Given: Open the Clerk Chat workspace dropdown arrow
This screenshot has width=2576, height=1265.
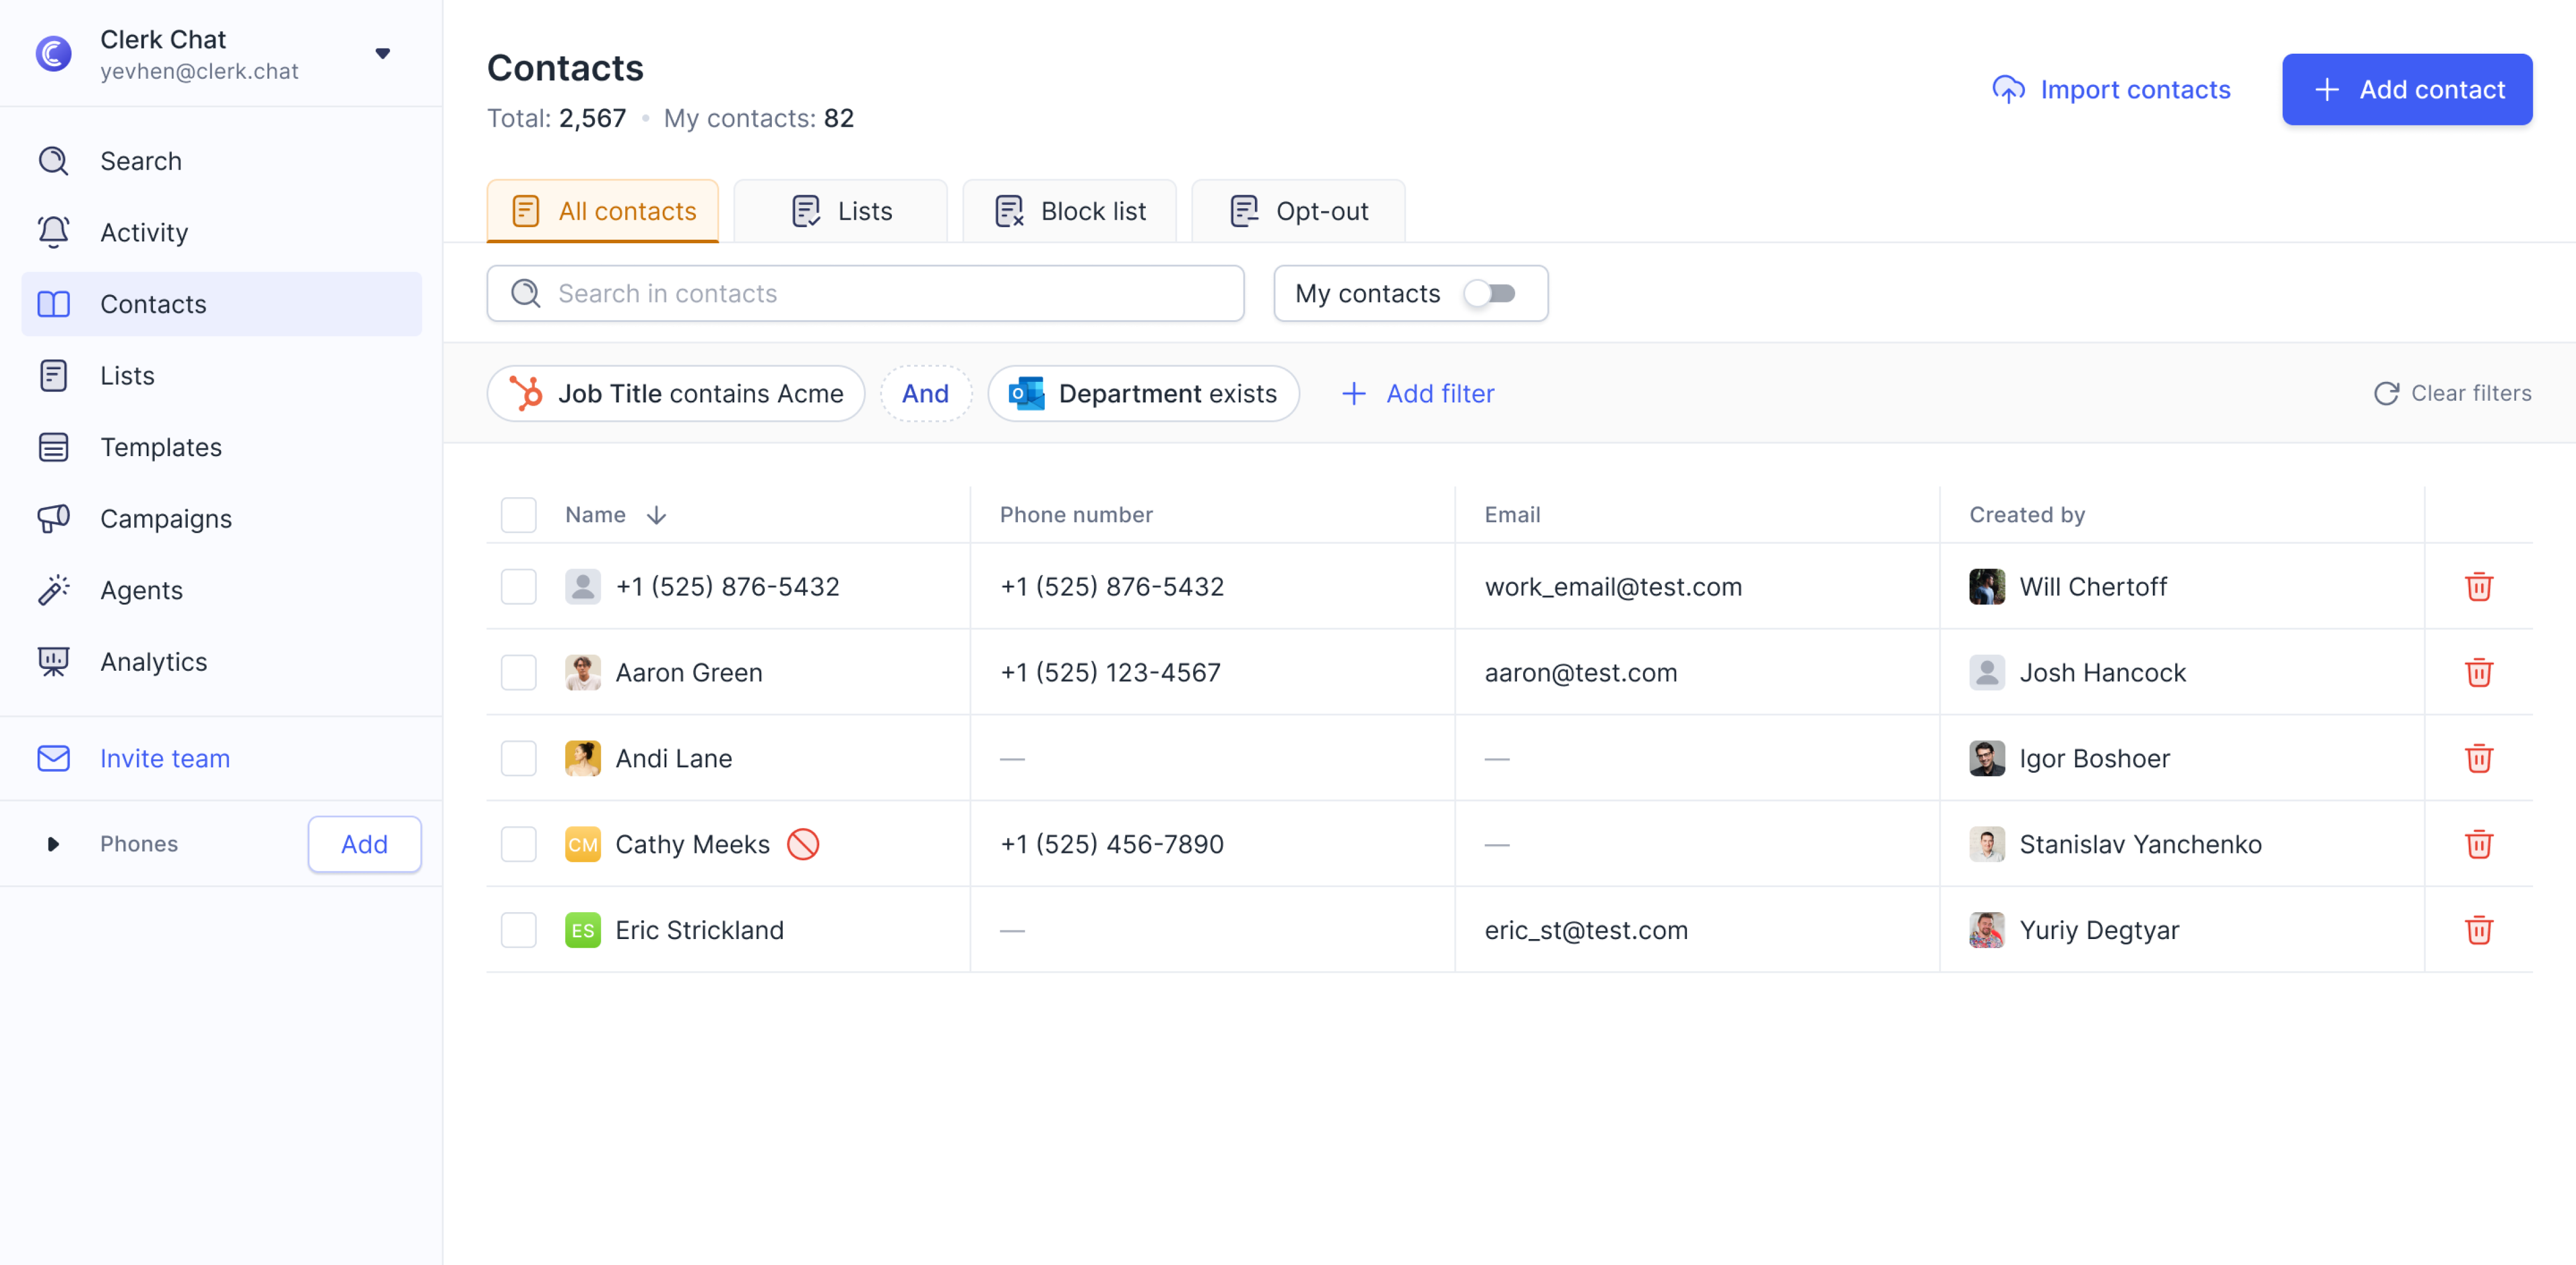Looking at the screenshot, I should pos(382,54).
